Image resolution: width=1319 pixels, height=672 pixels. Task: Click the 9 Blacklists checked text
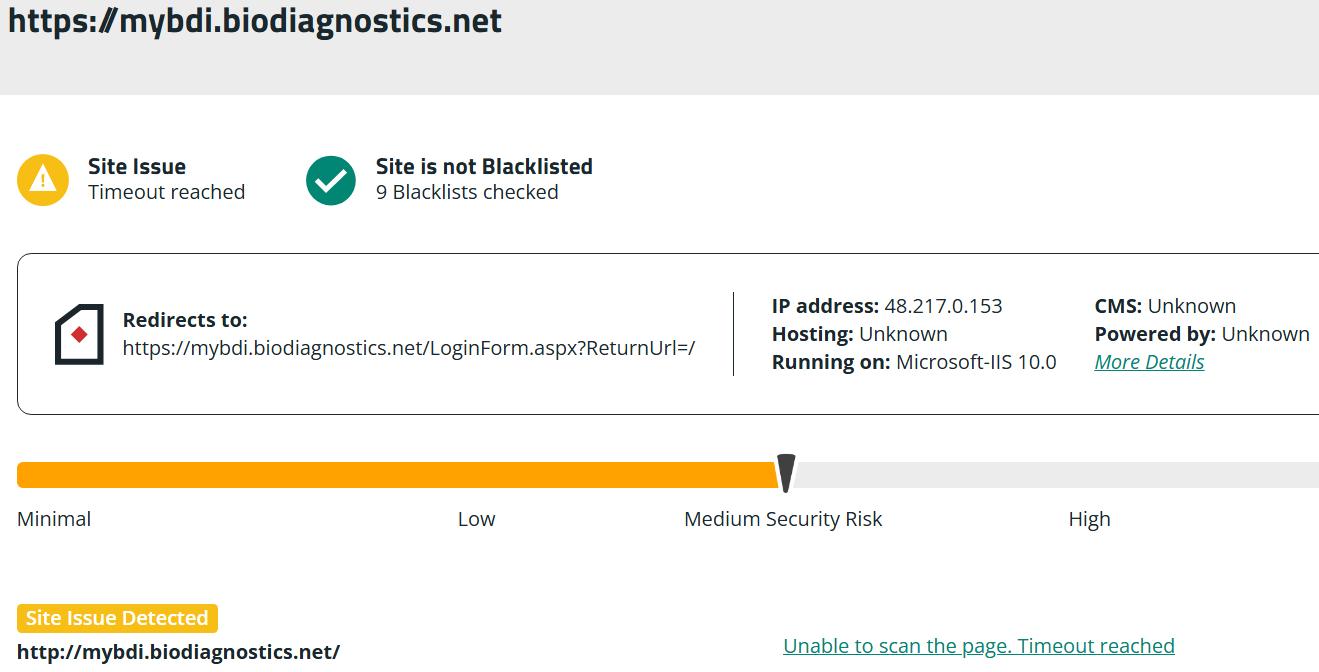coord(467,192)
